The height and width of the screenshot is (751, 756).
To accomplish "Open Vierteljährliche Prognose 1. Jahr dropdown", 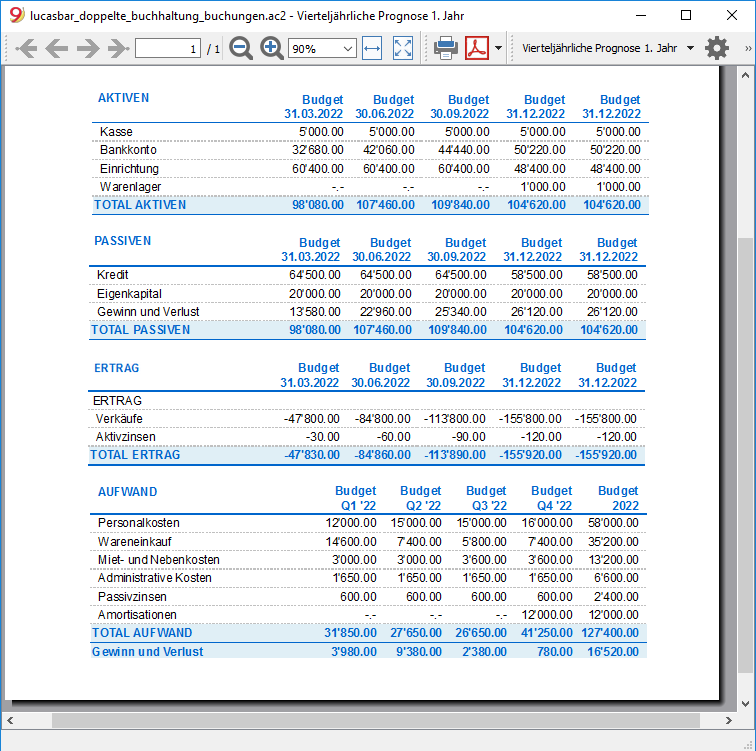I will 608,48.
